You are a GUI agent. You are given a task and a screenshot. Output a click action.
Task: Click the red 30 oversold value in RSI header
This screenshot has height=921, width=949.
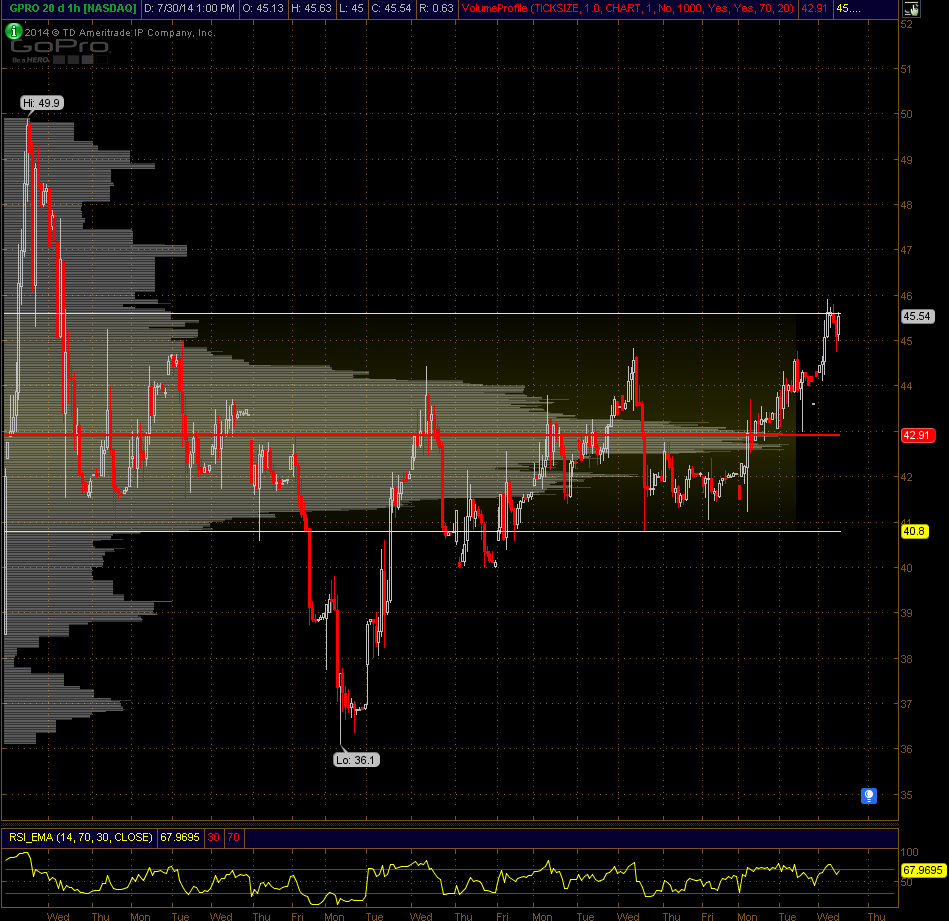[x=214, y=837]
